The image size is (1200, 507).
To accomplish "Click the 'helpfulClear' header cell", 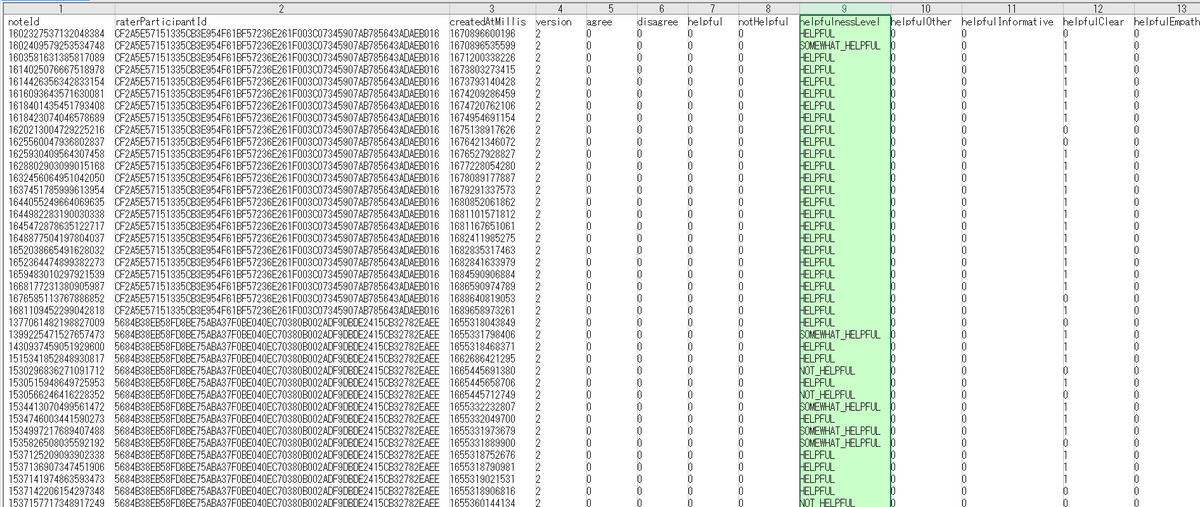I will pyautogui.click(x=1096, y=21).
